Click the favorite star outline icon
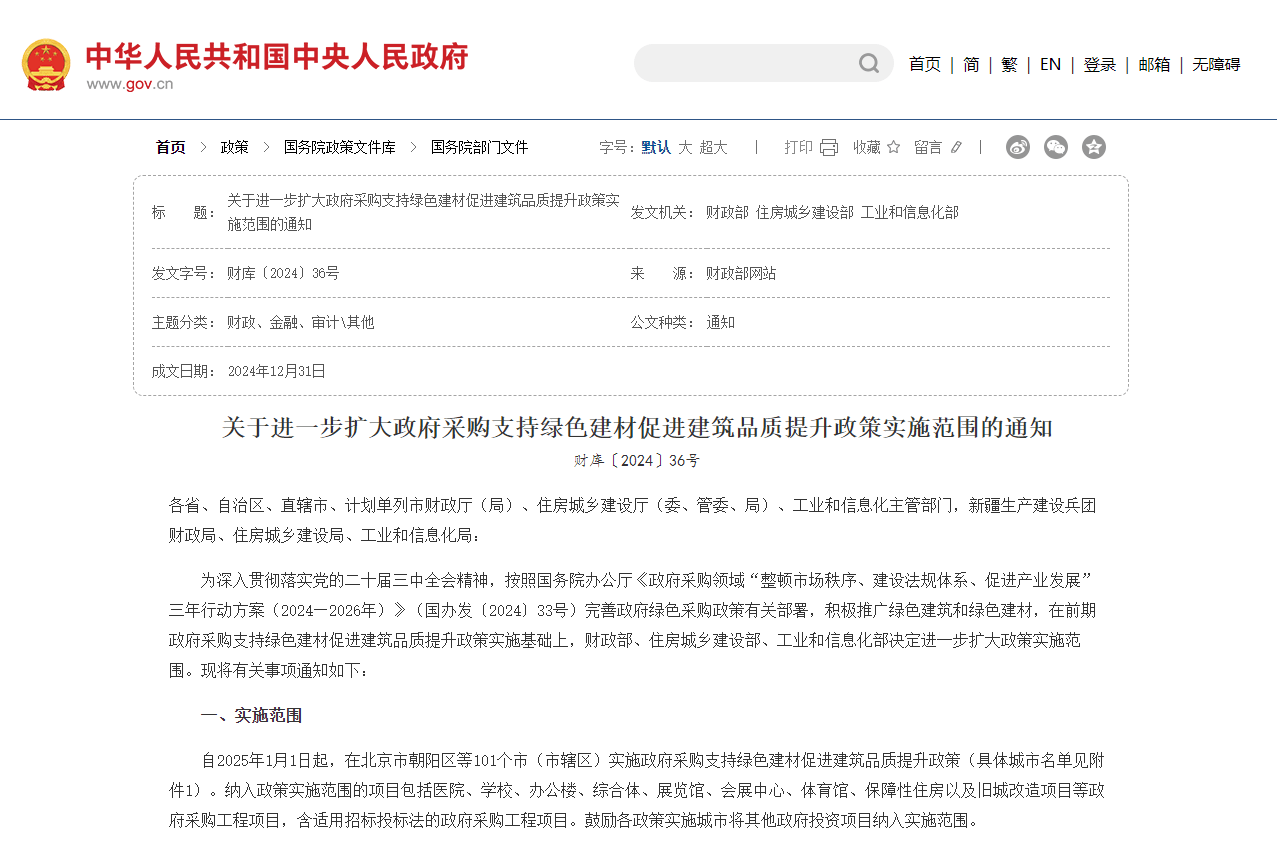The width and height of the screenshot is (1277, 846). click(x=893, y=147)
